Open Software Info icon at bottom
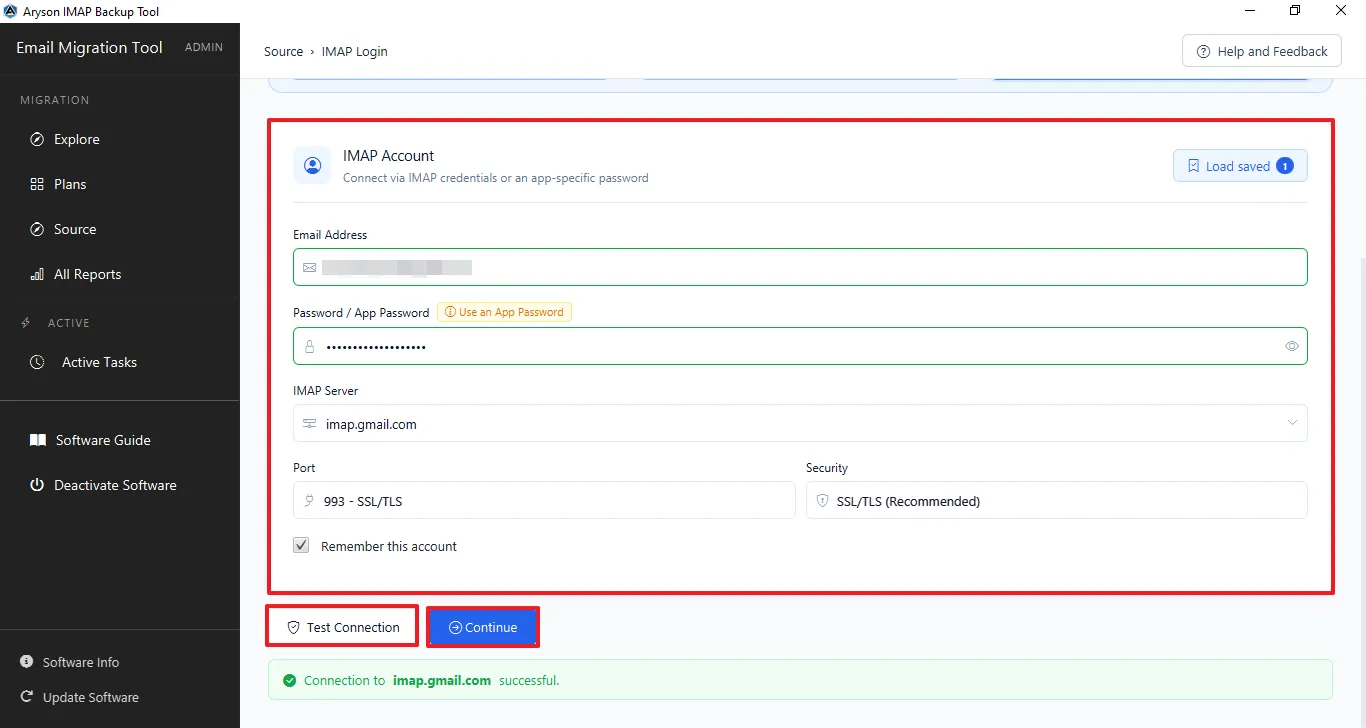 pos(26,662)
